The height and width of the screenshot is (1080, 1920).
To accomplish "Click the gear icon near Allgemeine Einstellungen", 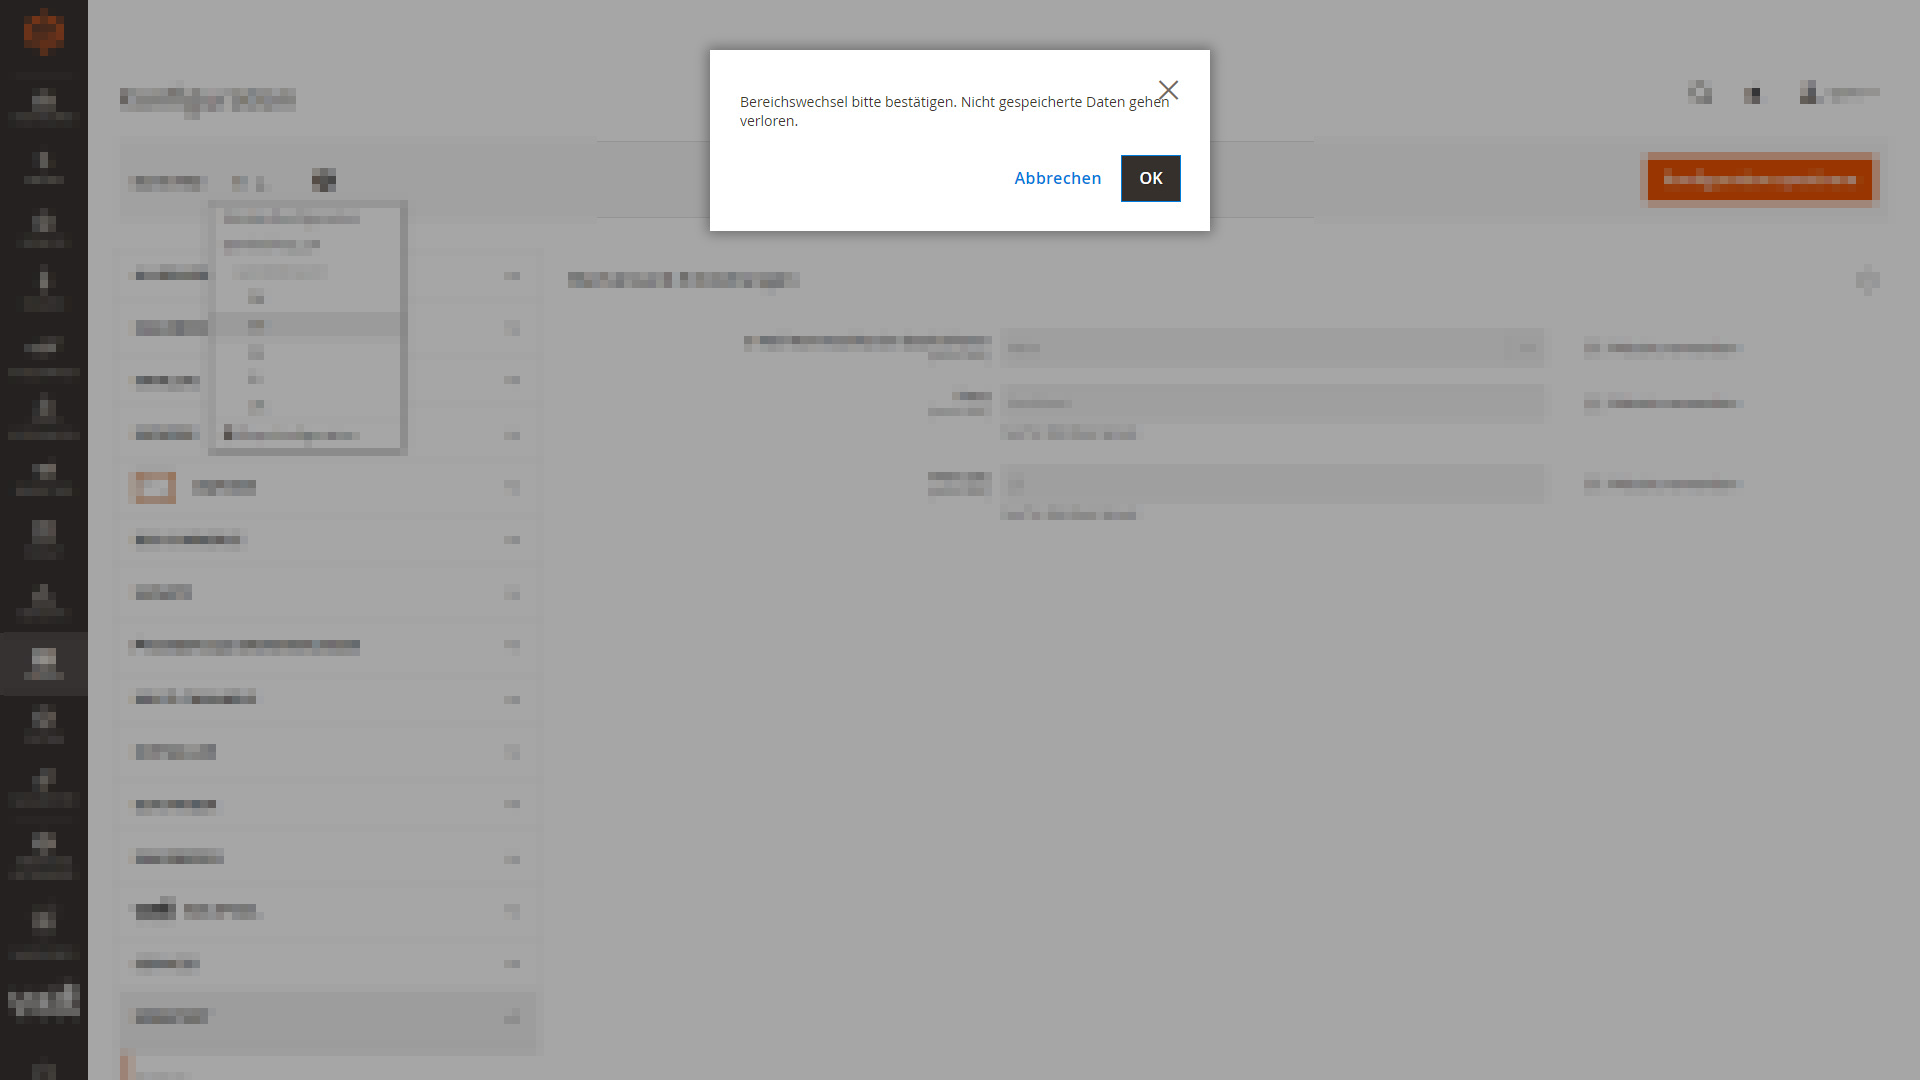I will [x=1866, y=281].
